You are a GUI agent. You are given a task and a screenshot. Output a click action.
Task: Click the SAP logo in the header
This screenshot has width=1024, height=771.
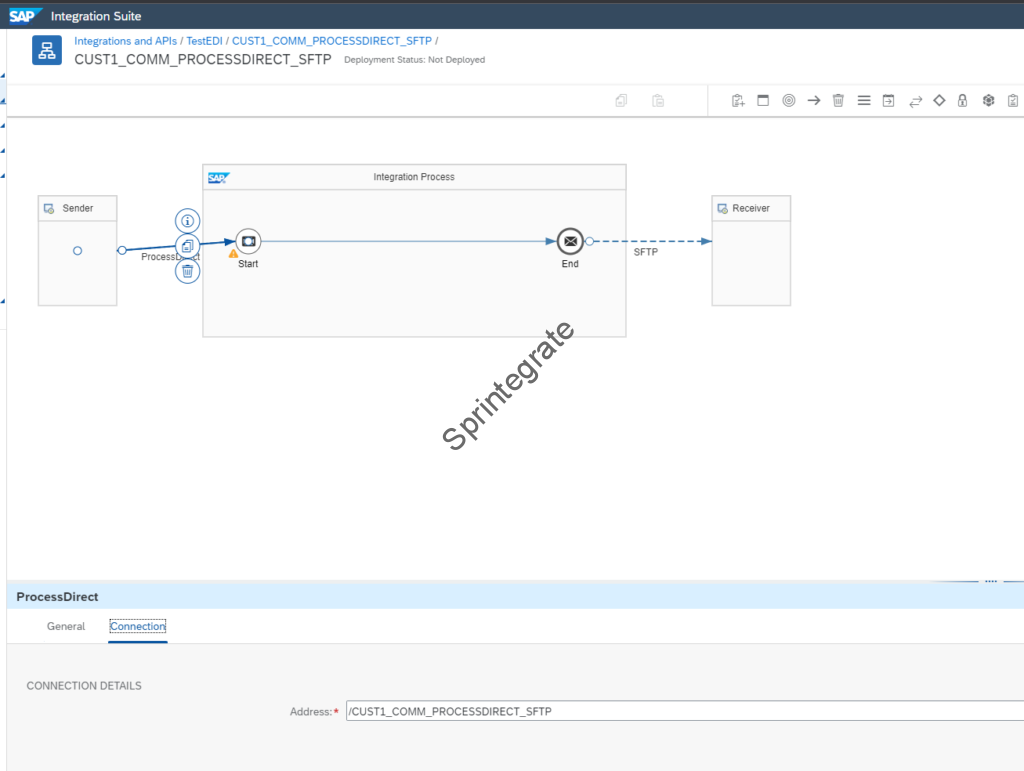(x=24, y=16)
